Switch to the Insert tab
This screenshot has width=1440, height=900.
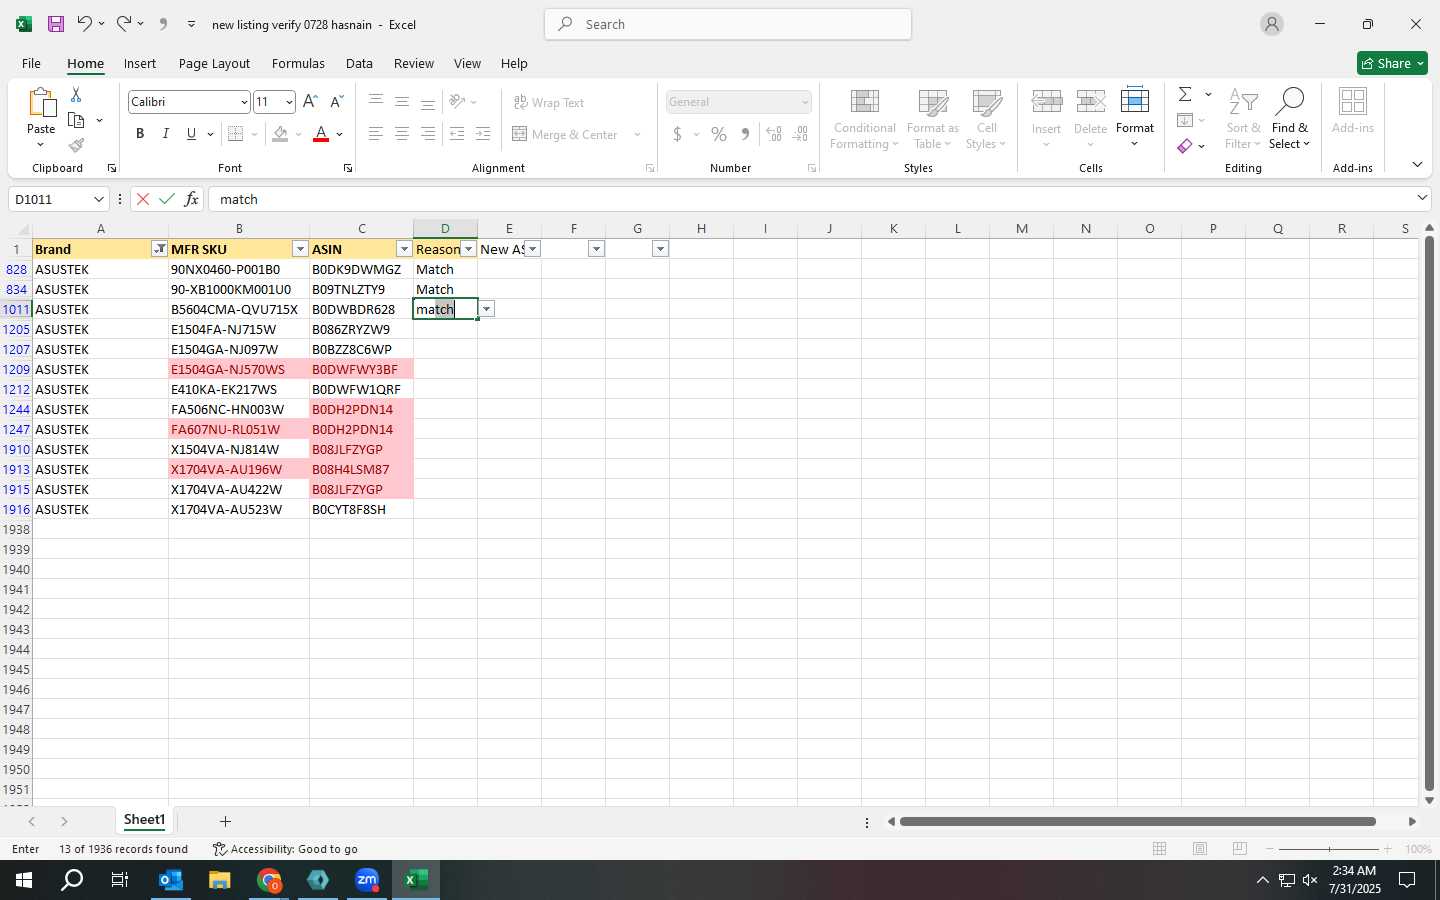click(x=140, y=63)
